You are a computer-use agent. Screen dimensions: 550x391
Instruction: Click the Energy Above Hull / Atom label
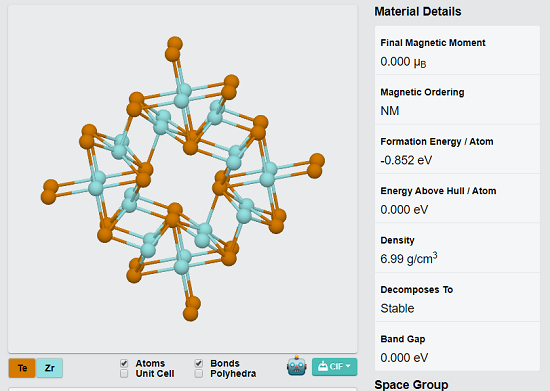(x=438, y=191)
